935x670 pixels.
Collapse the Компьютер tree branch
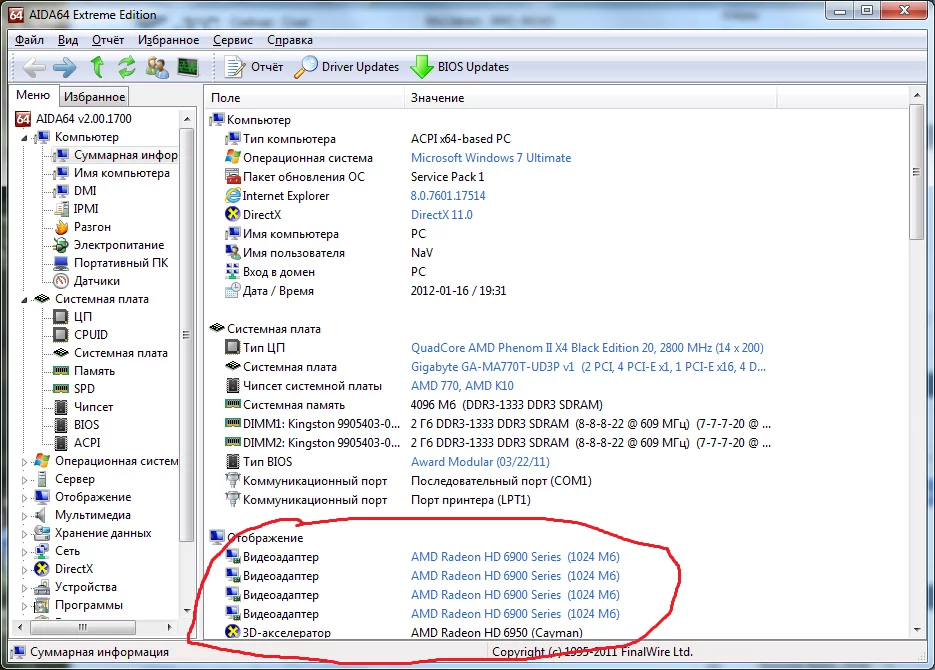[23, 137]
